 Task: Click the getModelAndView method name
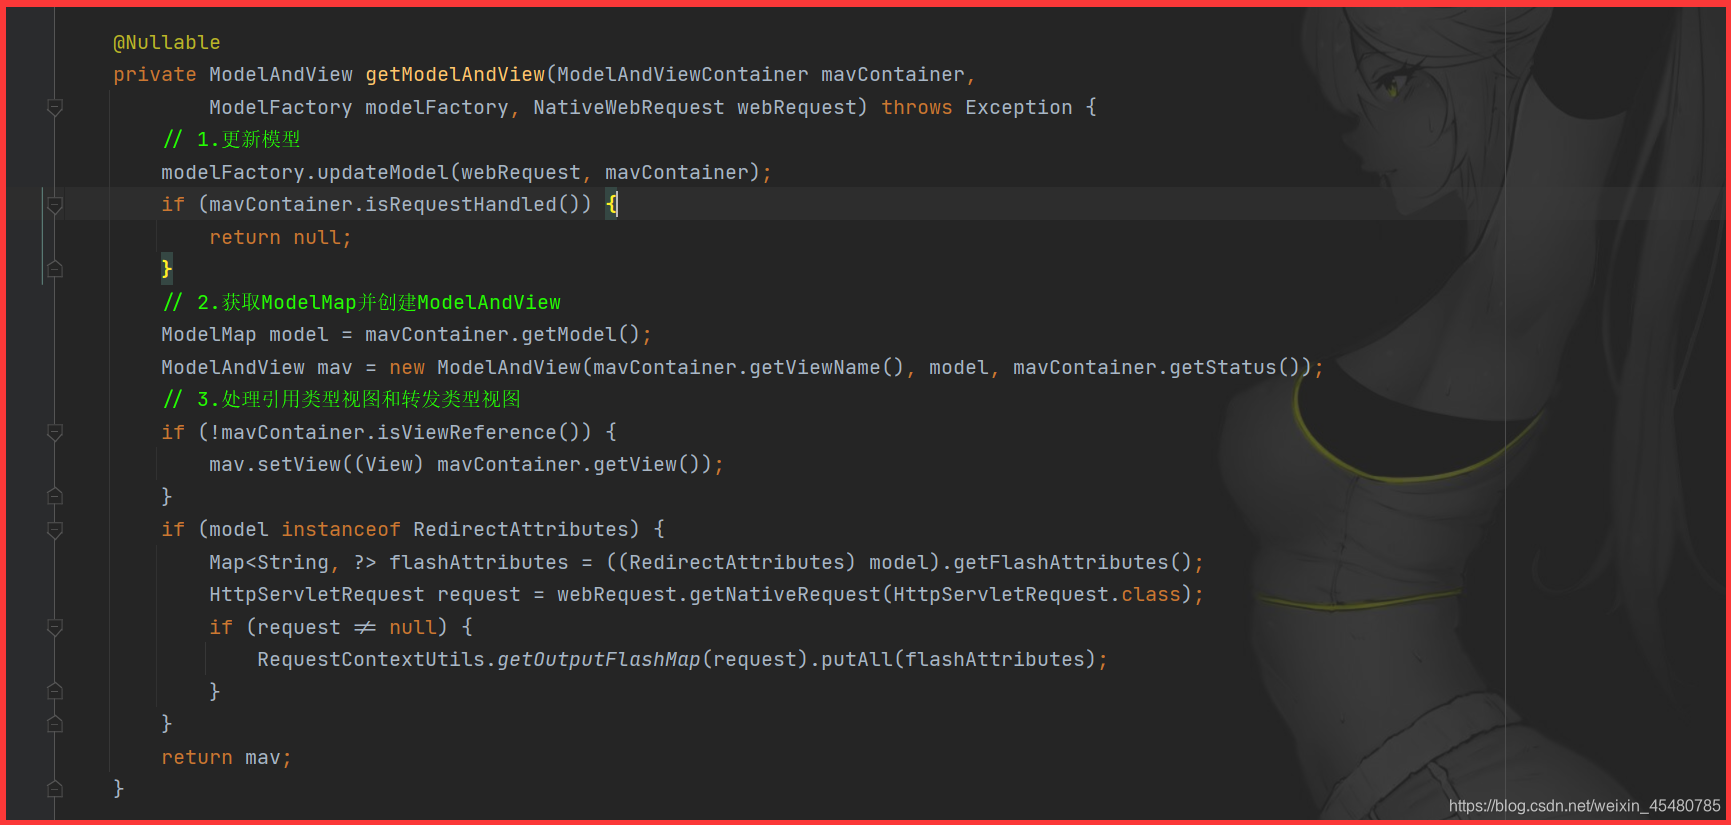point(455,75)
